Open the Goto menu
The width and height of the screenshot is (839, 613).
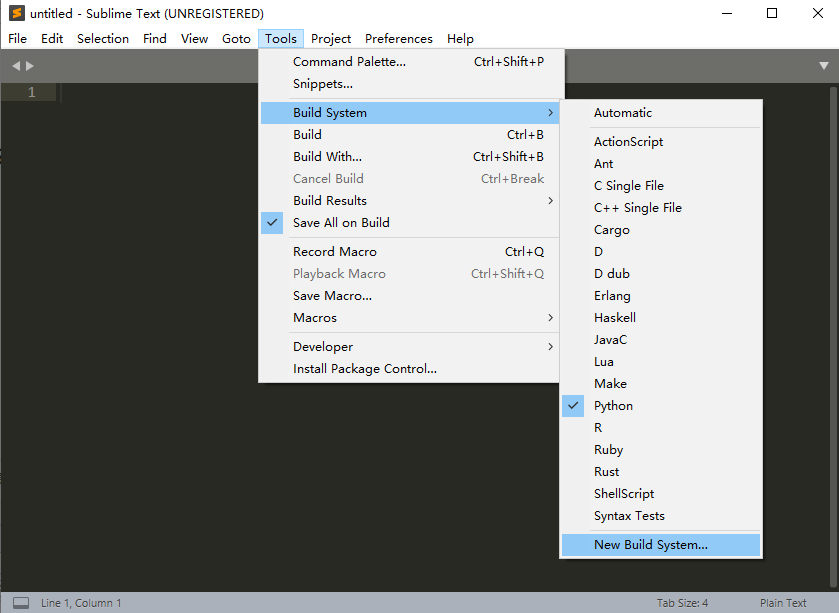(236, 39)
